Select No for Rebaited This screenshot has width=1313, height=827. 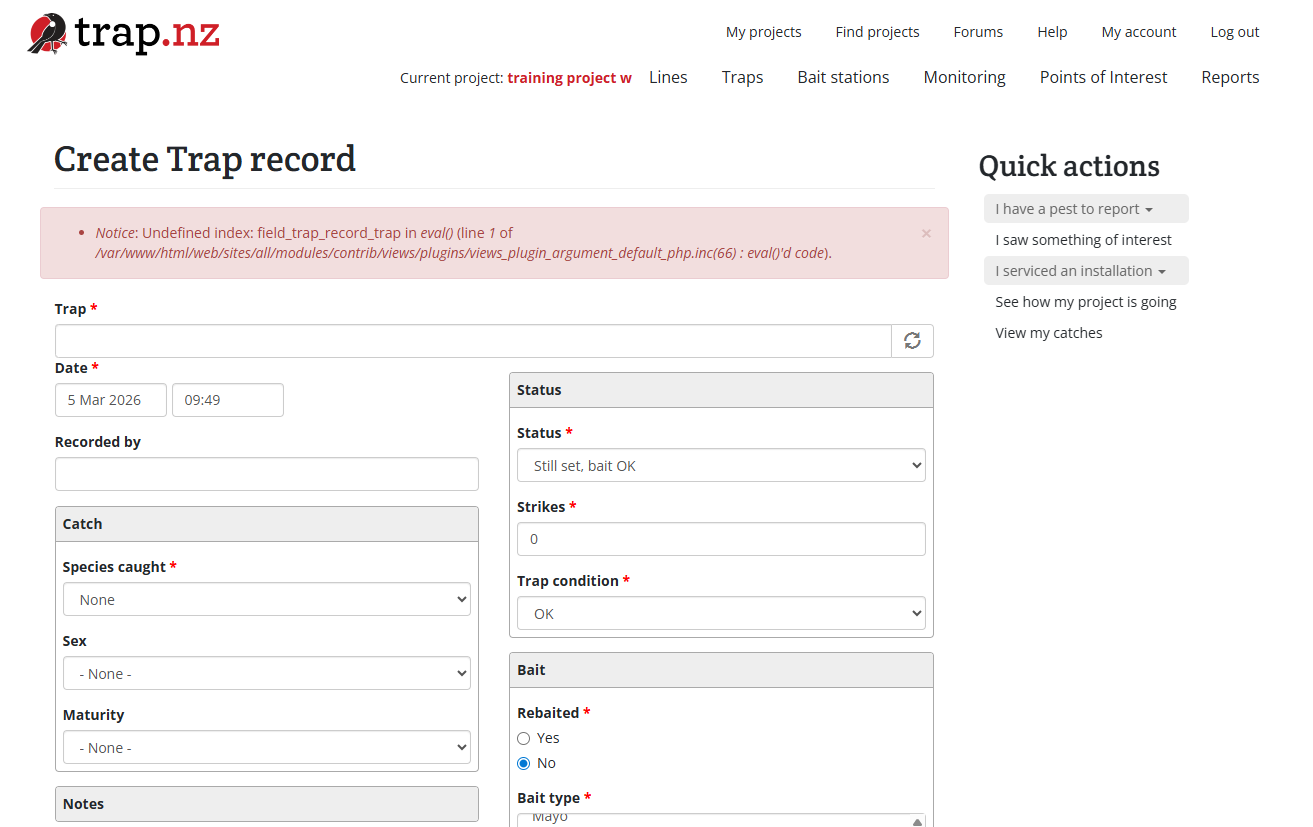click(x=524, y=763)
